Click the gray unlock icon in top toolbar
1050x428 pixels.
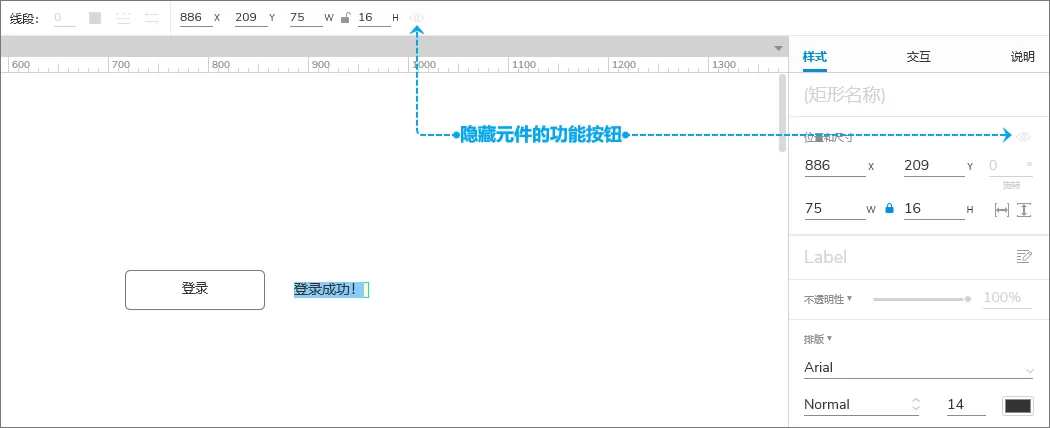(345, 18)
